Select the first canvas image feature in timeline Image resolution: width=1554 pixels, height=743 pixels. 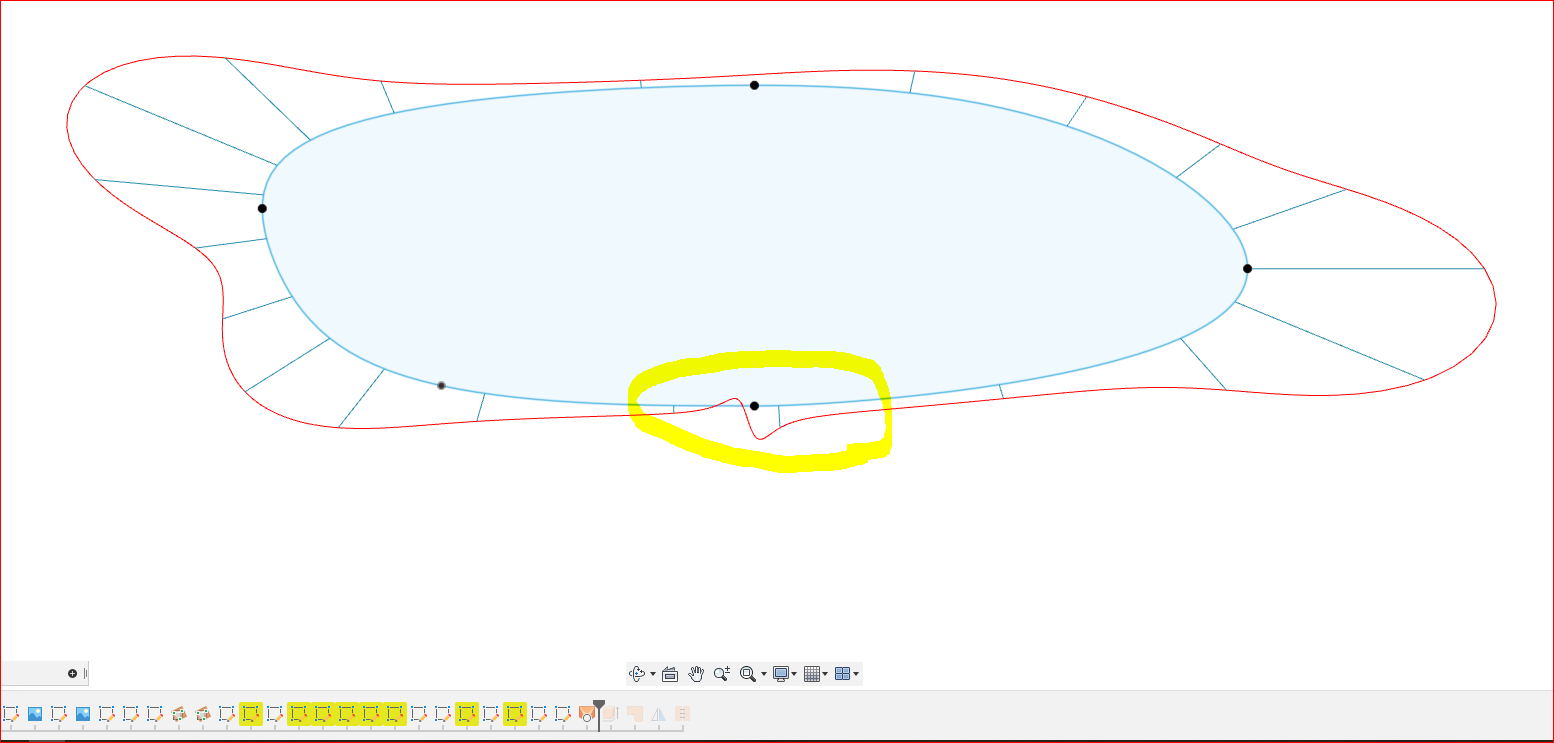coord(35,714)
